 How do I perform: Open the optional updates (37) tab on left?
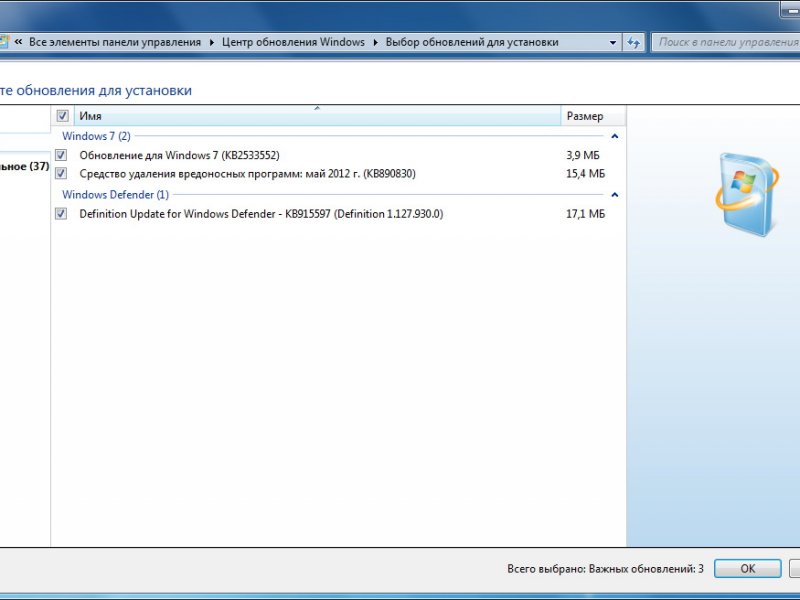(24, 166)
